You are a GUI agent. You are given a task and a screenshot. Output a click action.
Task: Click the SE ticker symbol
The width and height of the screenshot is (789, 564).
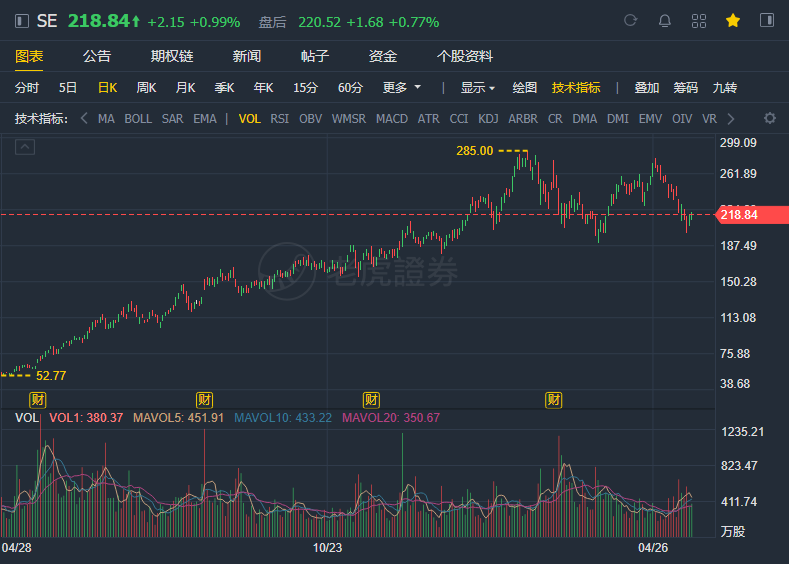click(47, 21)
